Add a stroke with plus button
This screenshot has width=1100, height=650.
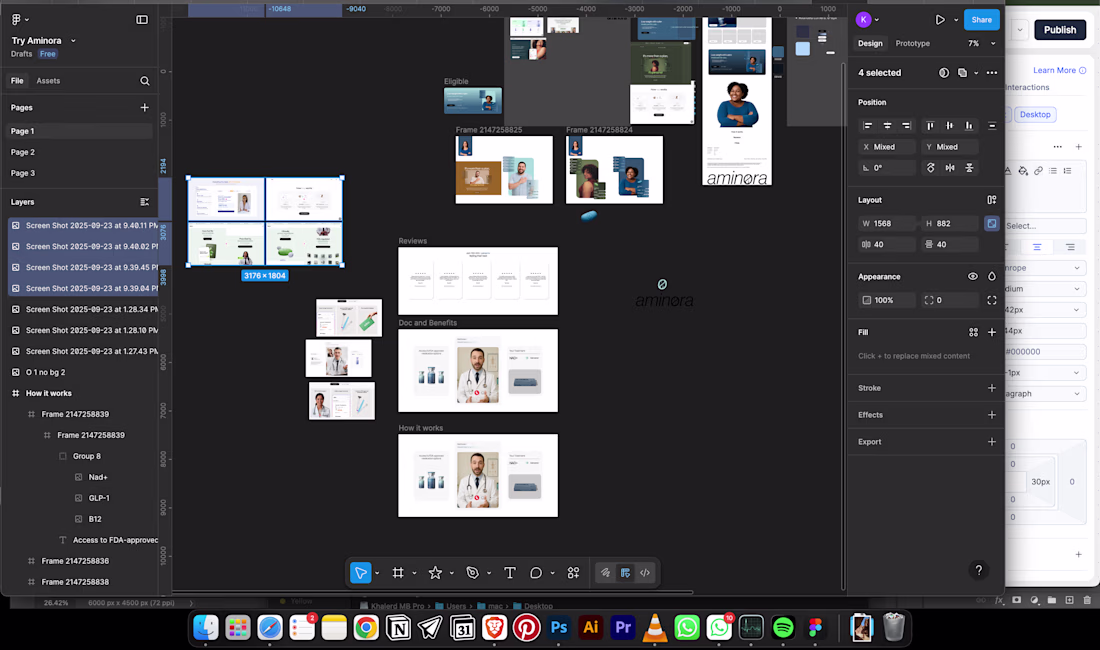point(992,388)
